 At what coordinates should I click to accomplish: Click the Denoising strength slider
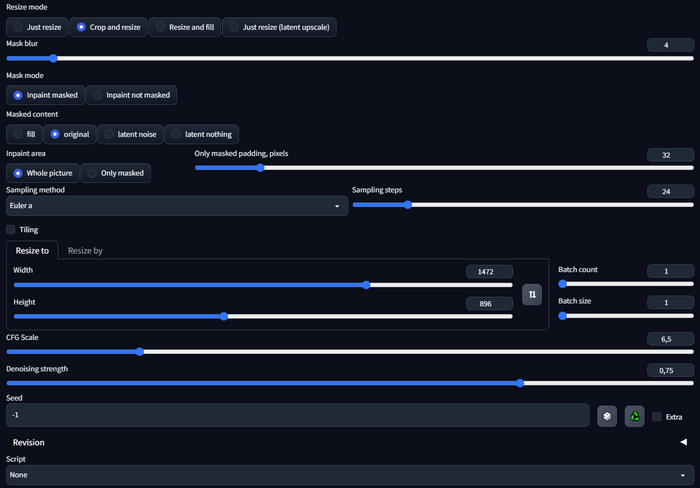coord(350,383)
